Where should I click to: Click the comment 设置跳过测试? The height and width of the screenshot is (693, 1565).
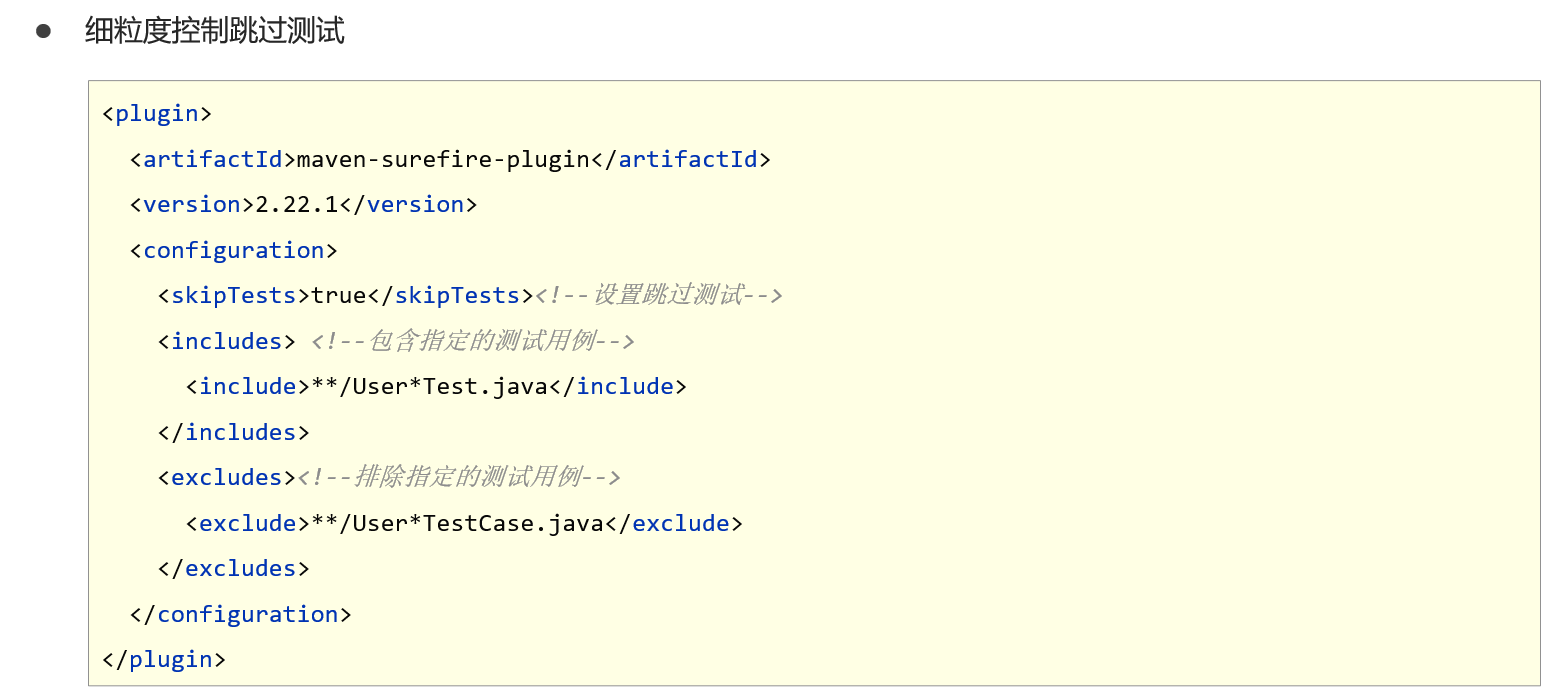click(658, 295)
